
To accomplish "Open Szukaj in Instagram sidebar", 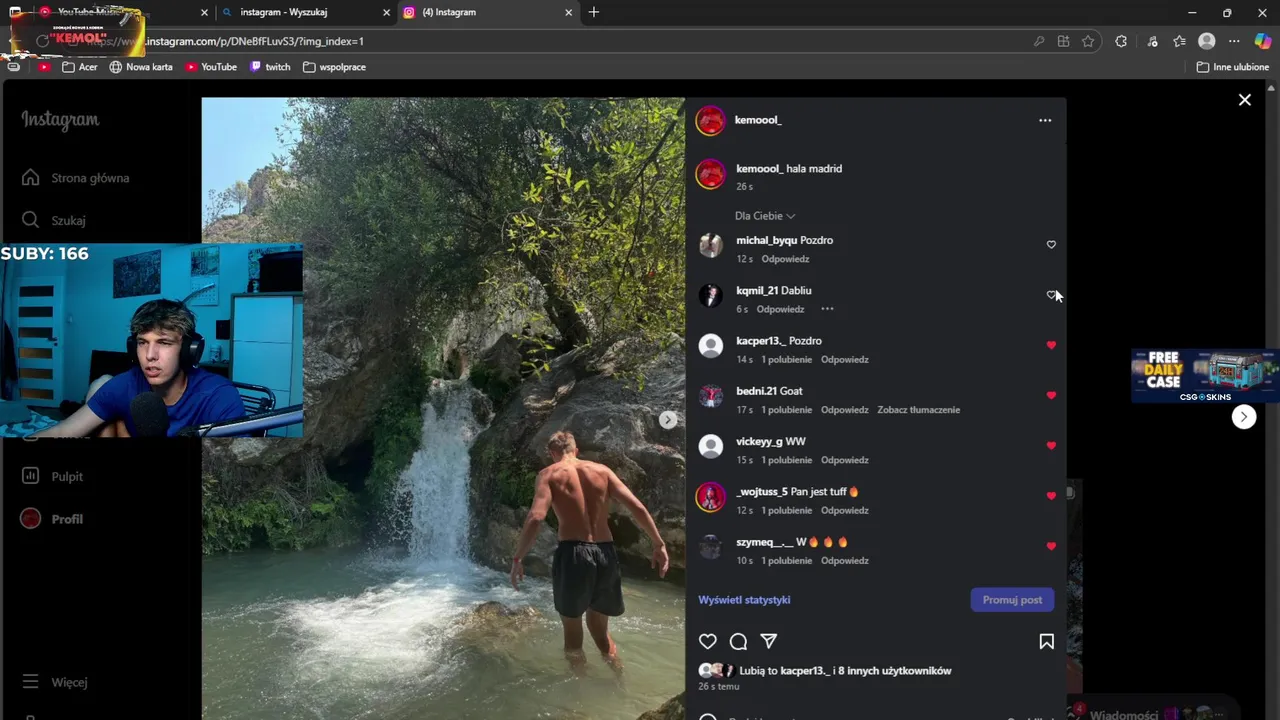I will 54,220.
